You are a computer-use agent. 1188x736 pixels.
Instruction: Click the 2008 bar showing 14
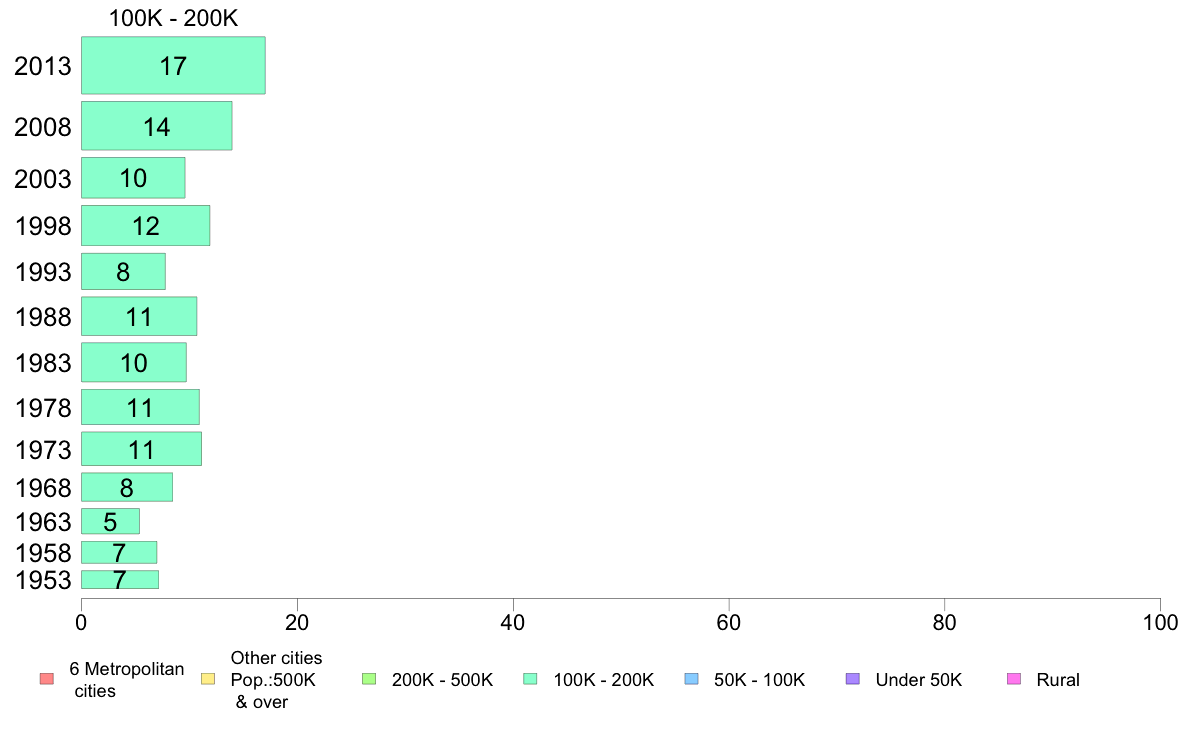[157, 126]
